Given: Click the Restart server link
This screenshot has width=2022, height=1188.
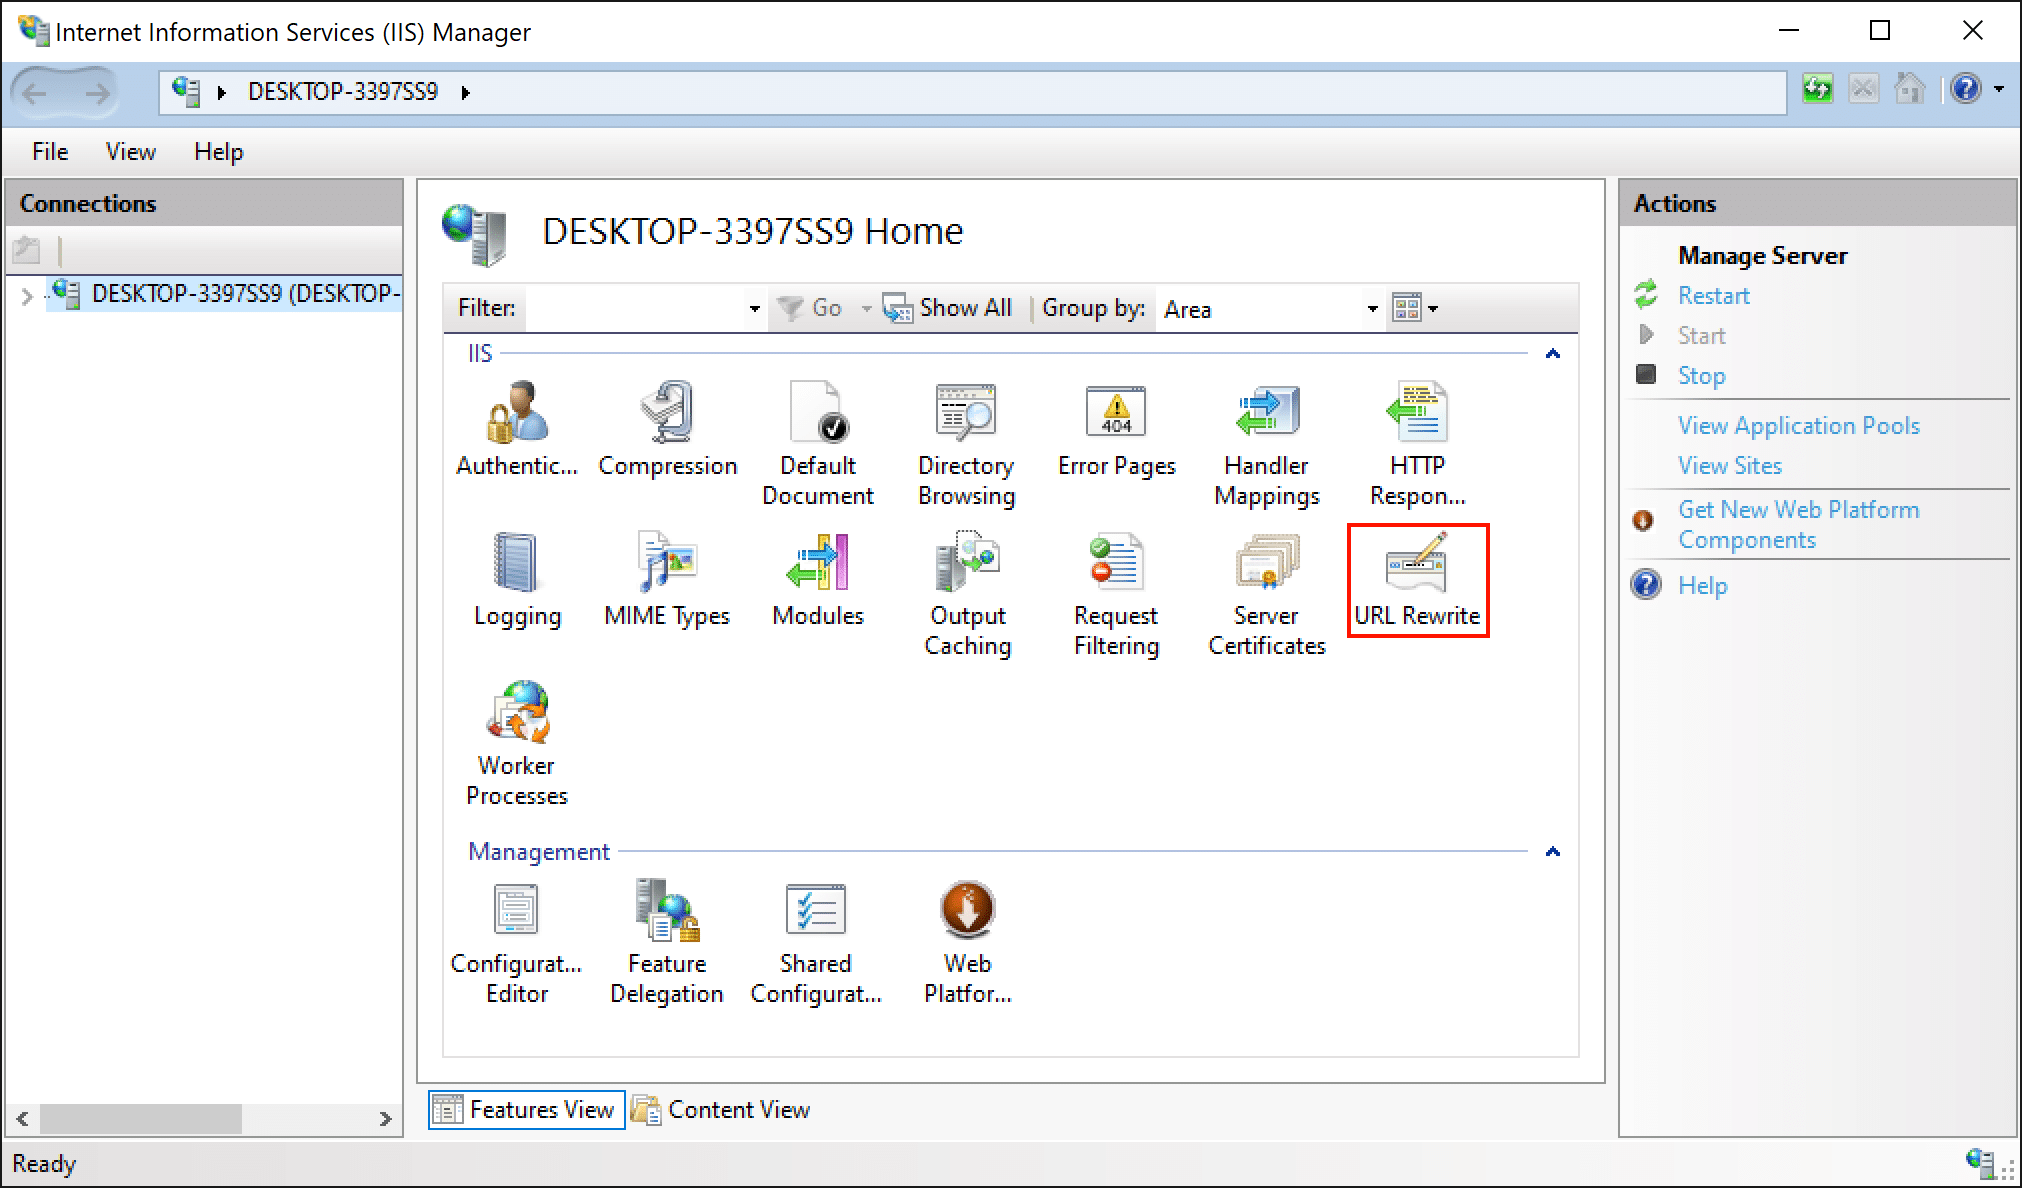Looking at the screenshot, I should click(1713, 296).
